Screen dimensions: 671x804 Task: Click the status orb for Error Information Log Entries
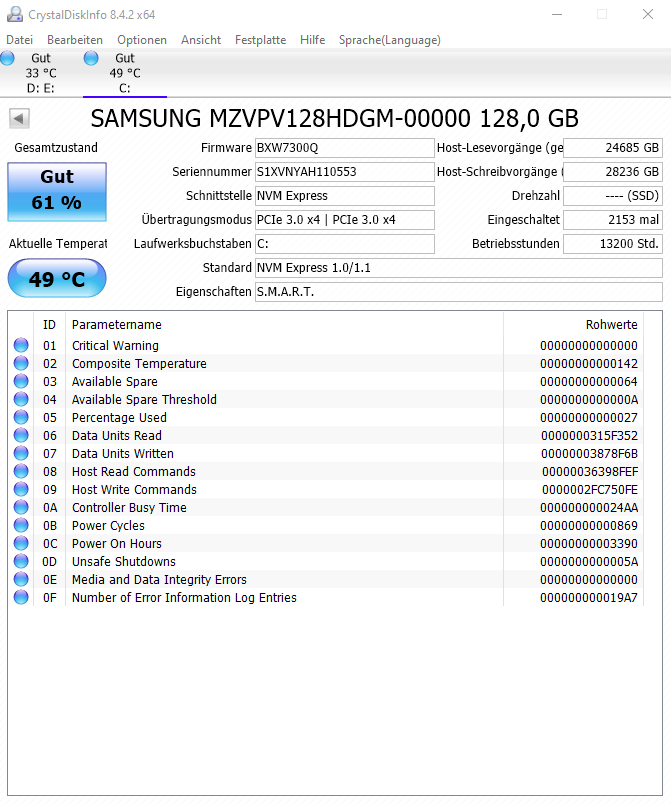point(21,597)
